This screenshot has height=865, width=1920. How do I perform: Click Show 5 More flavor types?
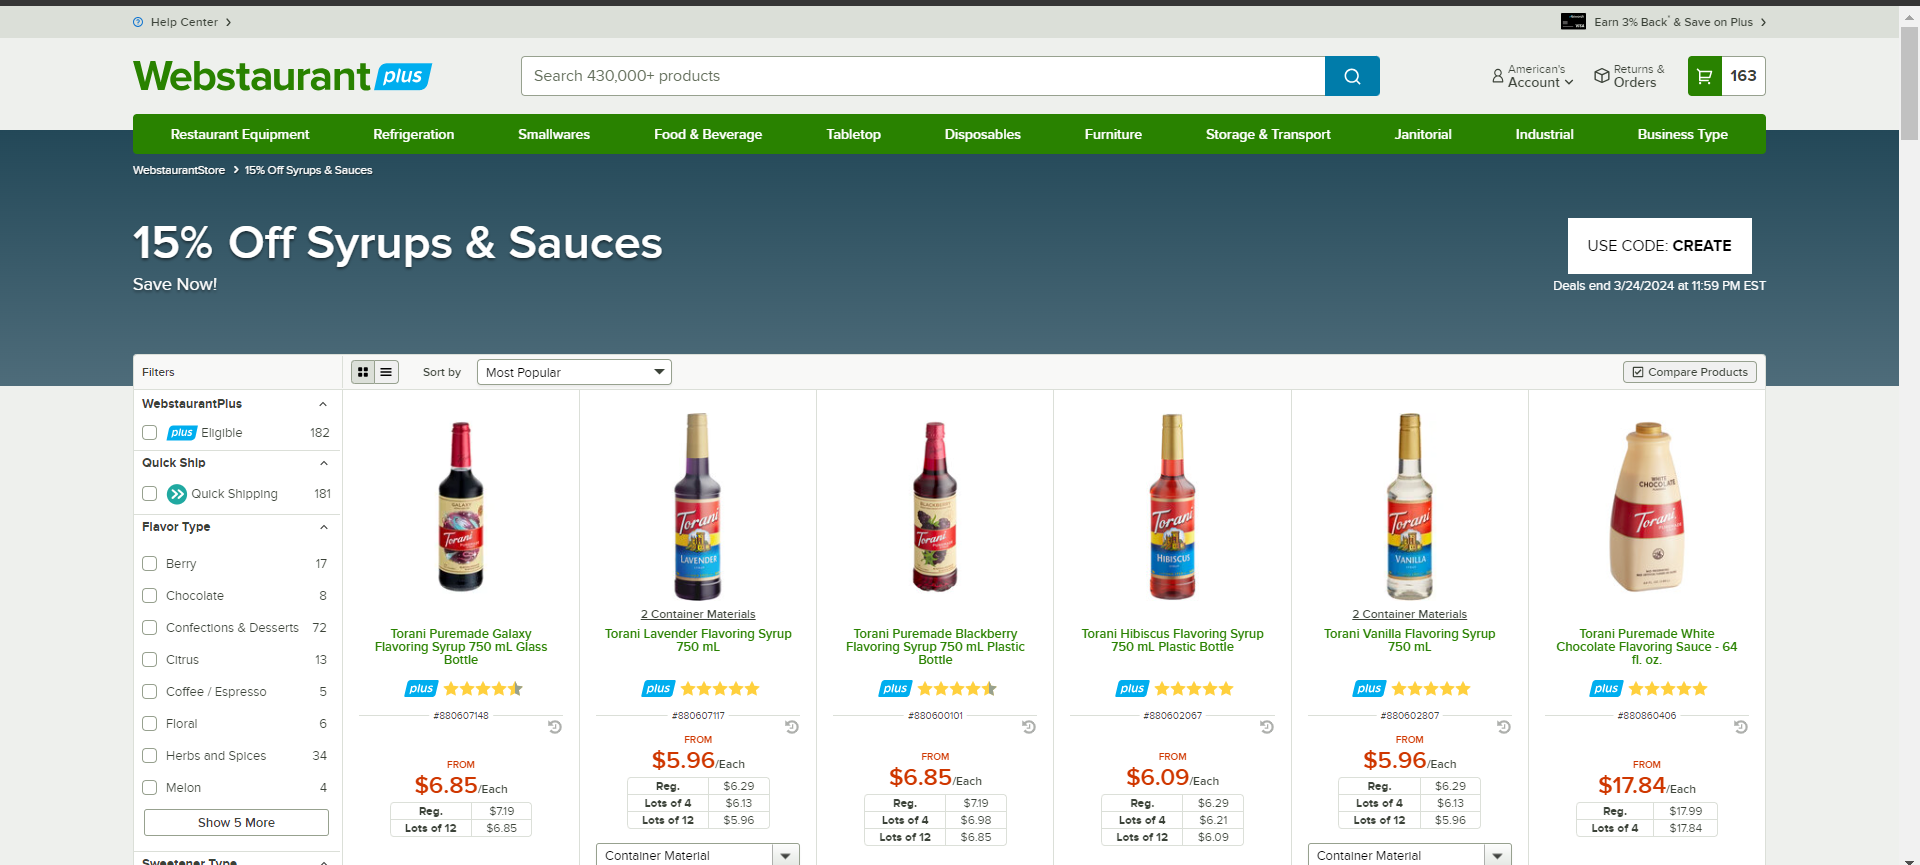(x=236, y=822)
